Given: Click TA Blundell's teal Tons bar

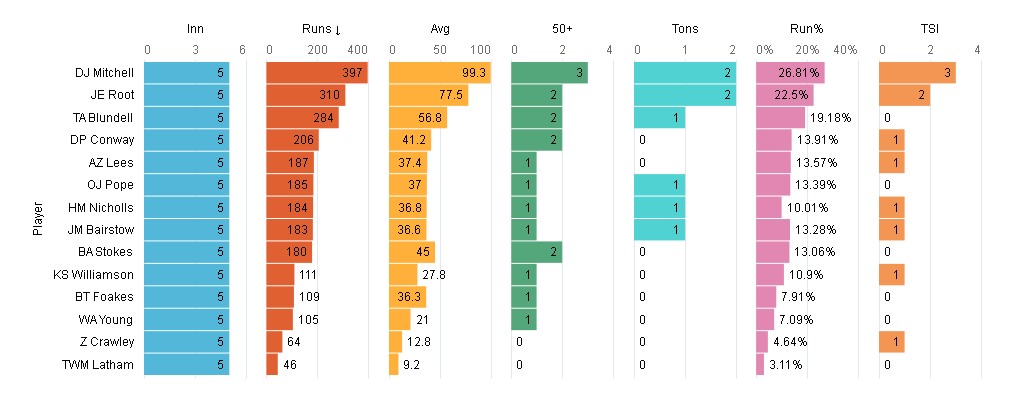Looking at the screenshot, I should (660, 118).
